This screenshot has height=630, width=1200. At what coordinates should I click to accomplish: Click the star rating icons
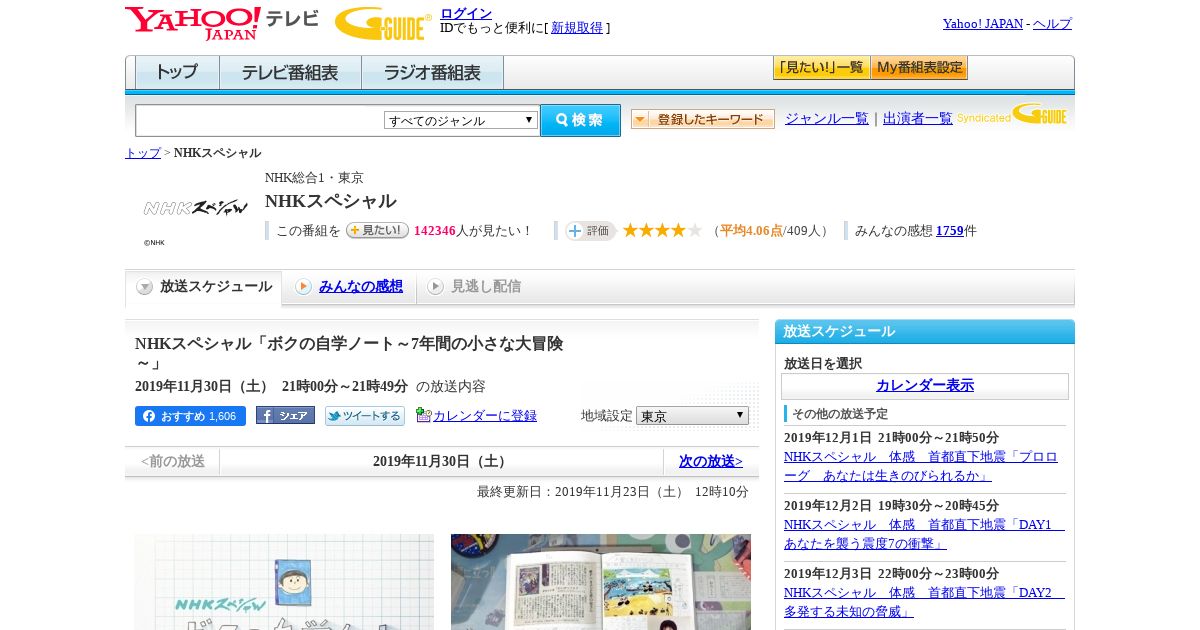[x=662, y=230]
